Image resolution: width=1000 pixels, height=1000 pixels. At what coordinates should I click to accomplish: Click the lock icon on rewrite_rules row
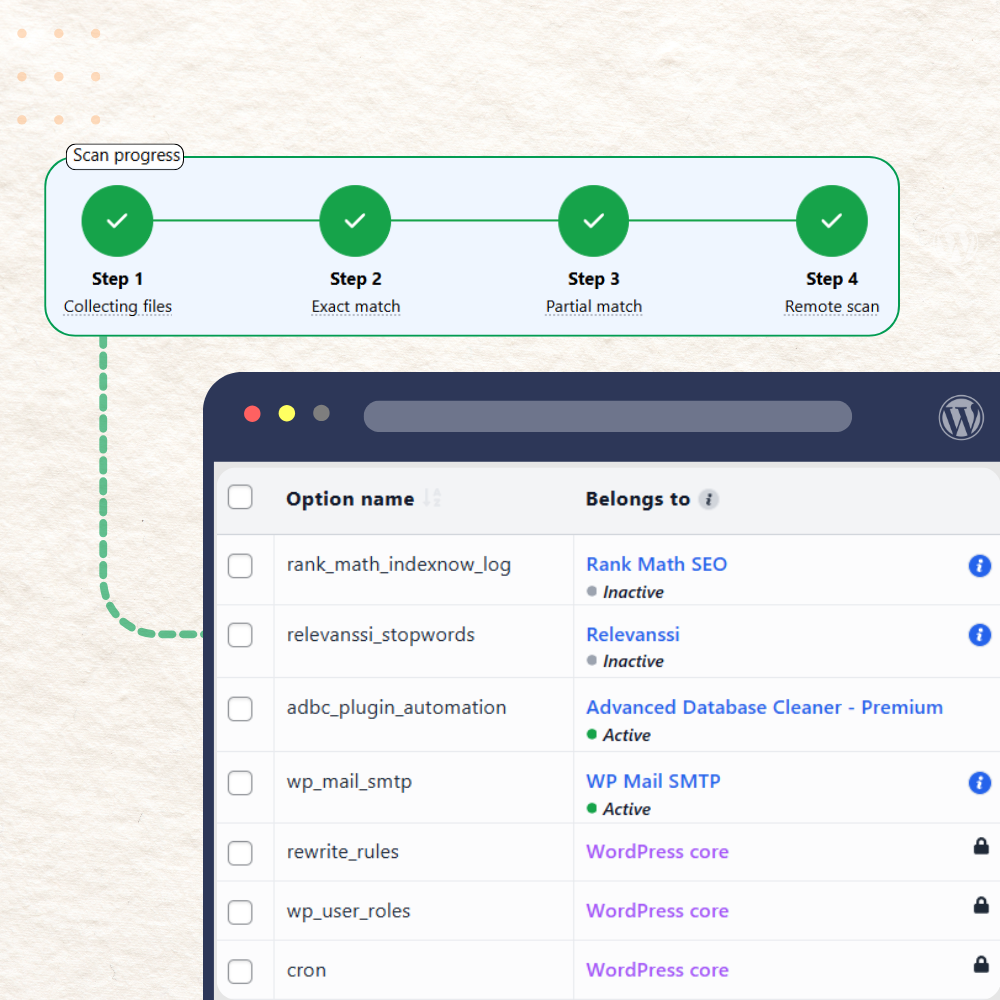982,846
